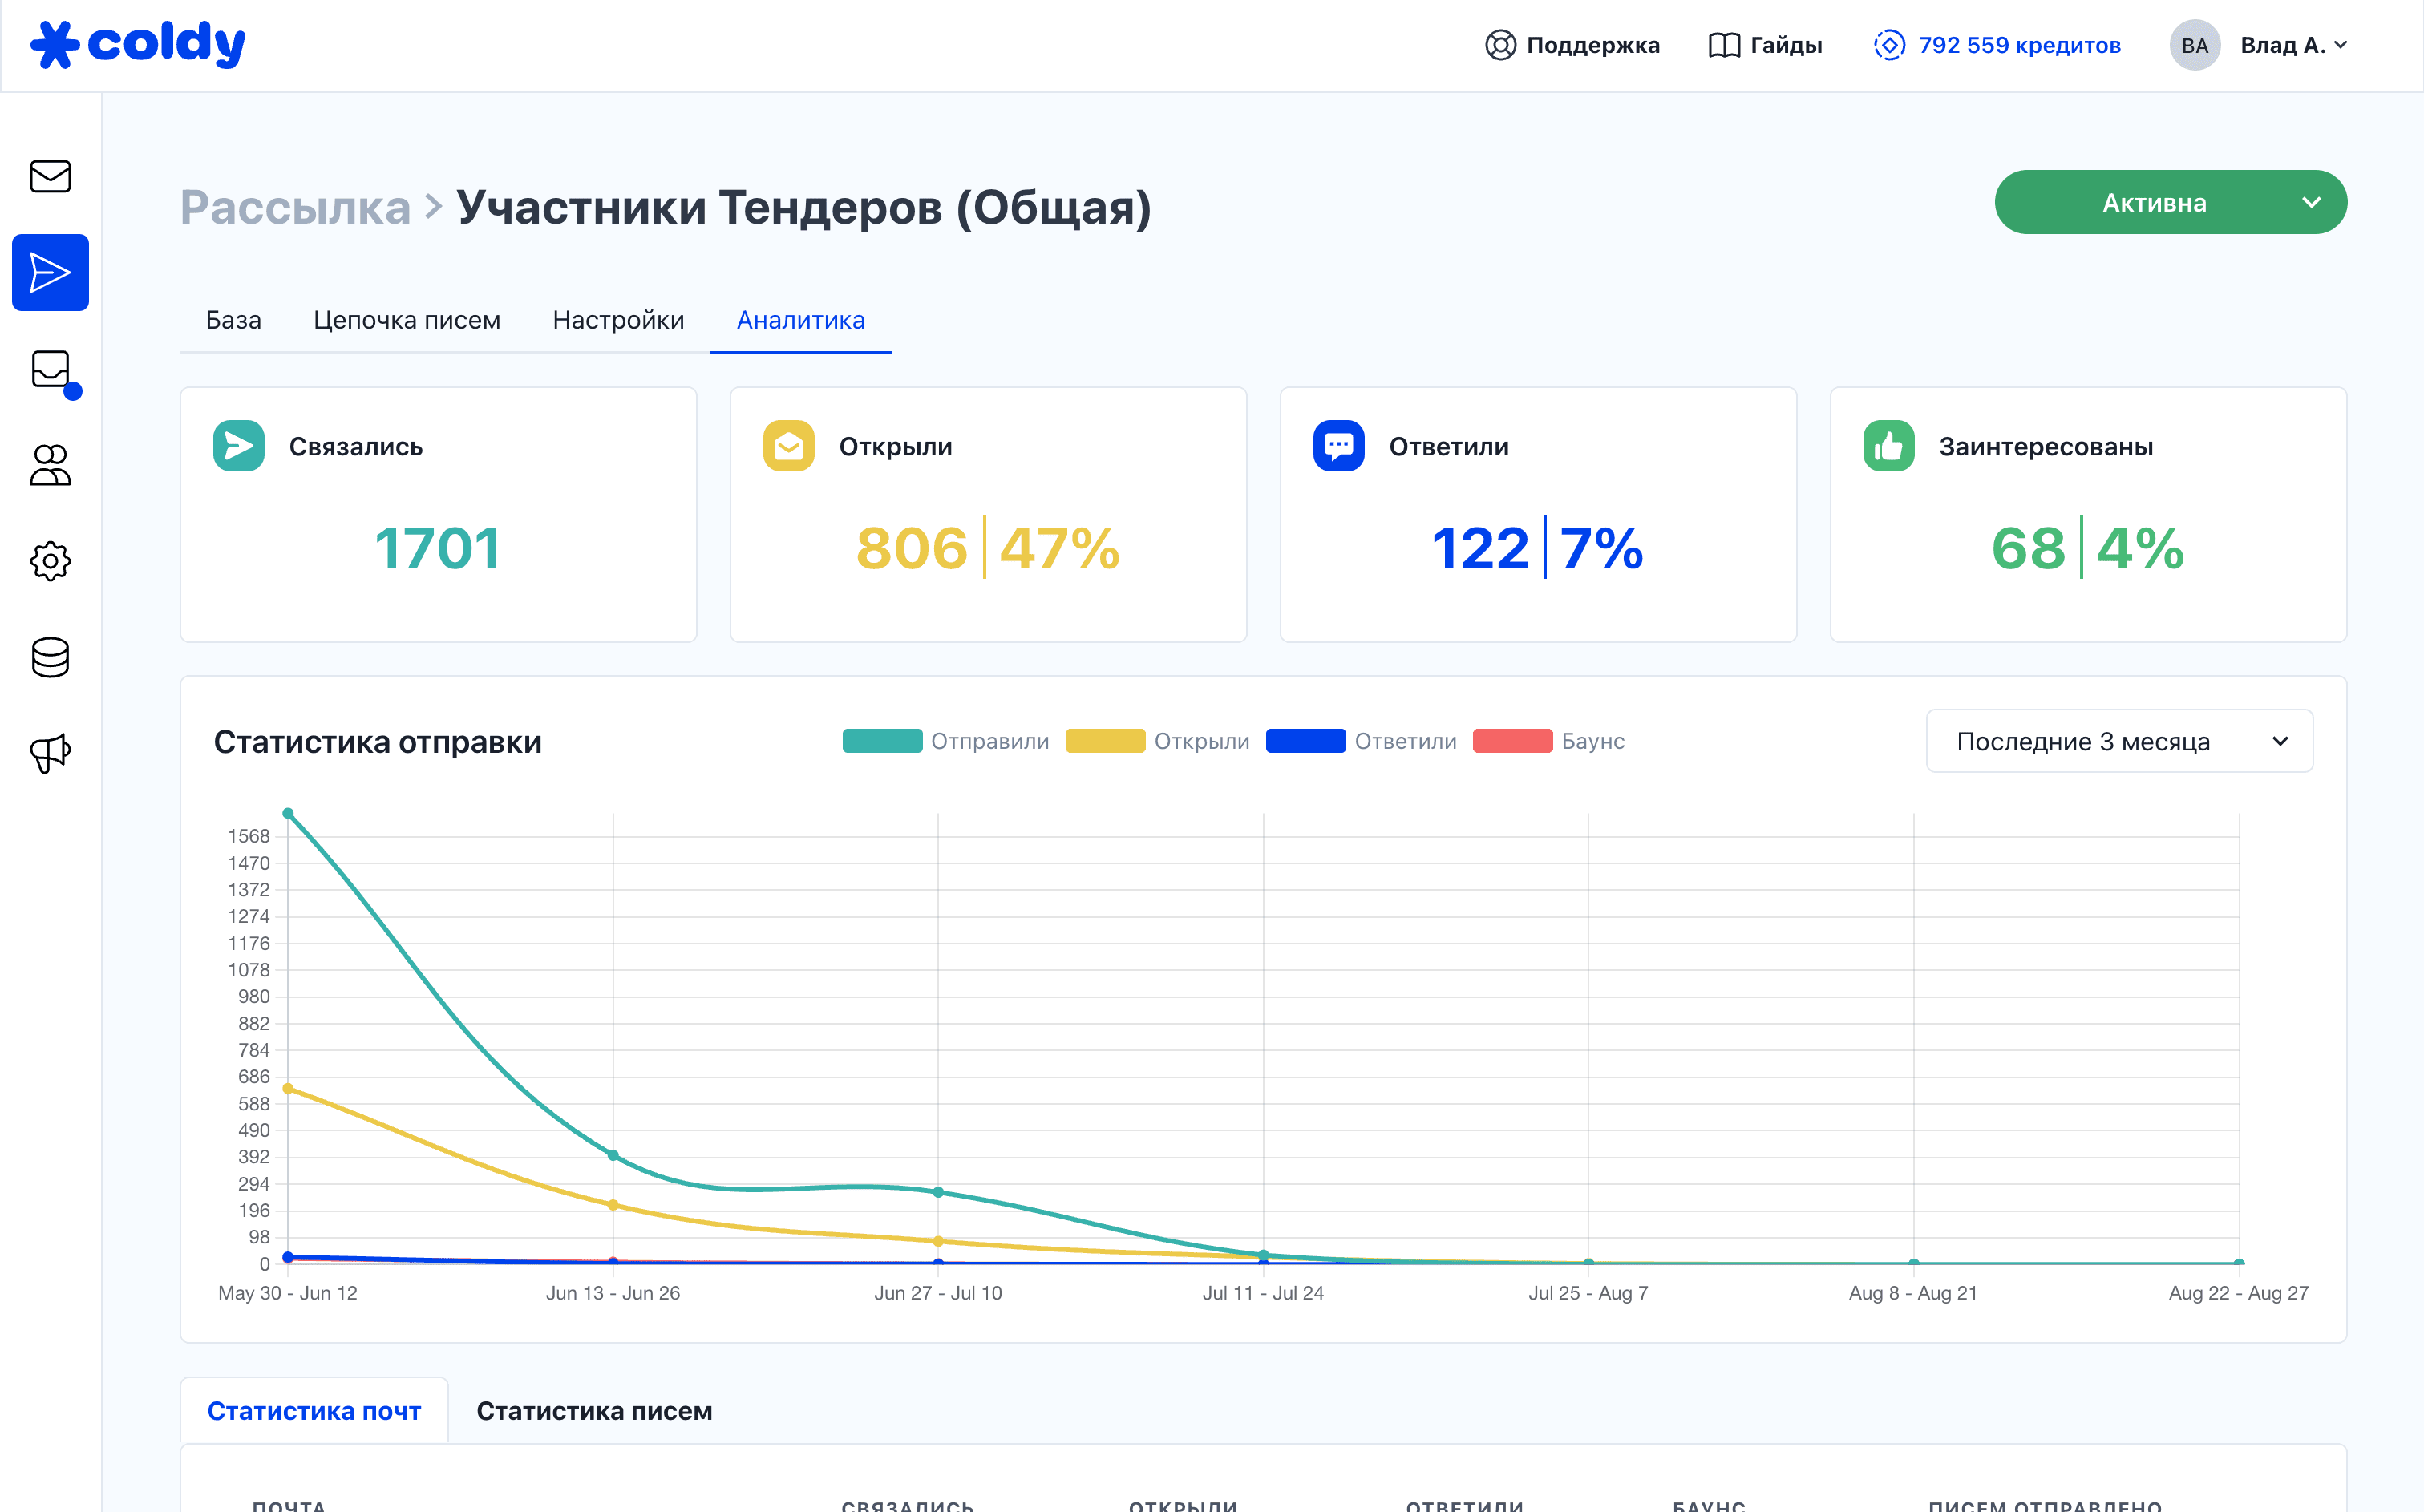This screenshot has width=2424, height=1512.
Task: Open the inbox tray sidebar icon
Action: (50, 369)
